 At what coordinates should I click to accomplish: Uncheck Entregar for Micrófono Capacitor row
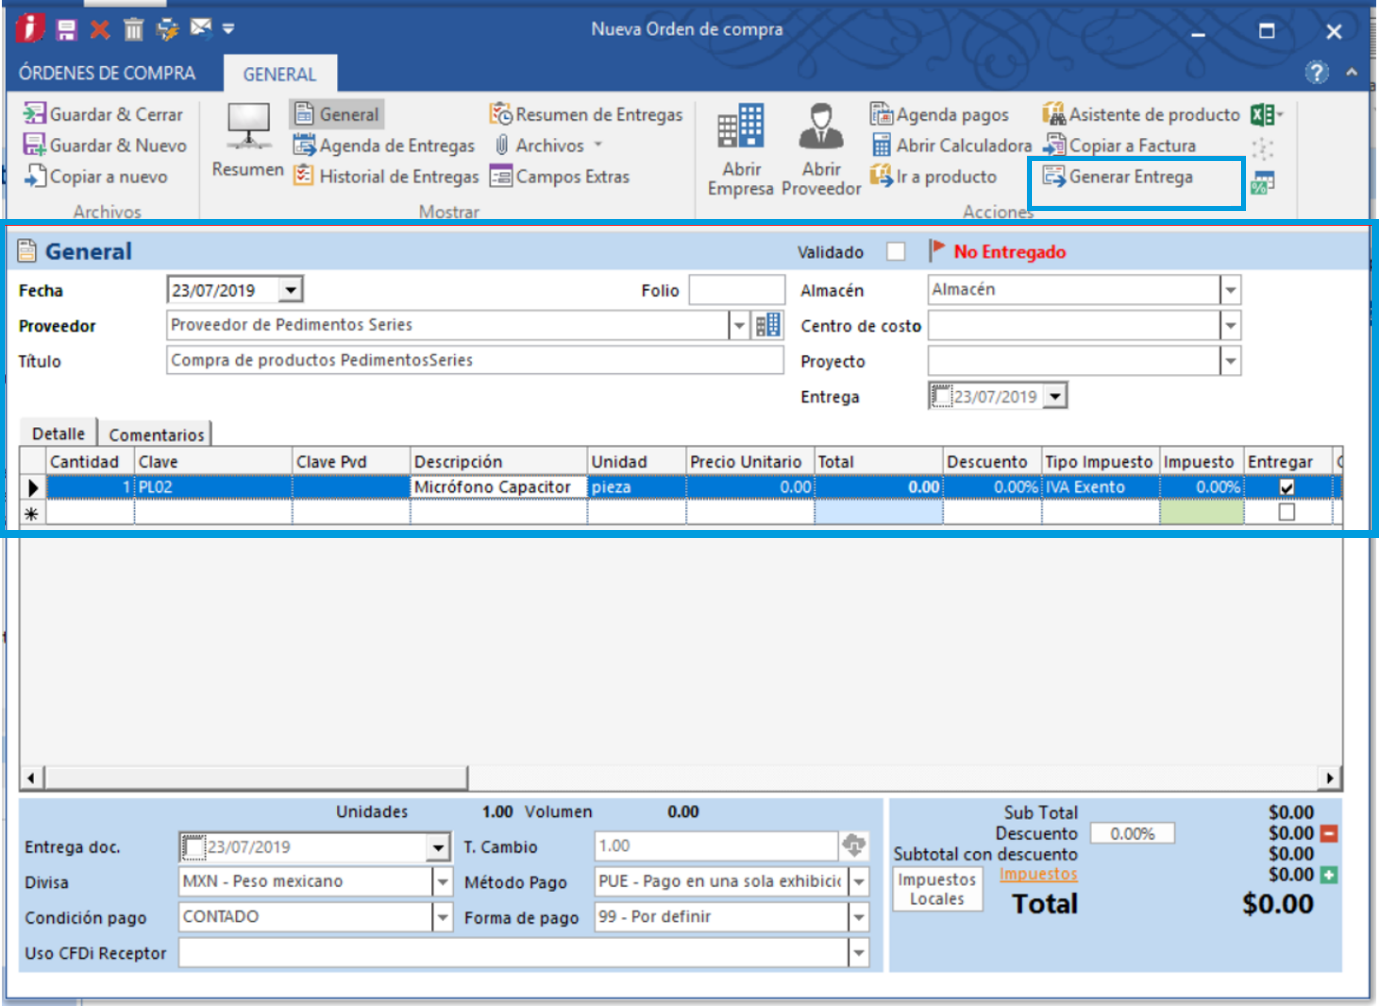point(1287,488)
